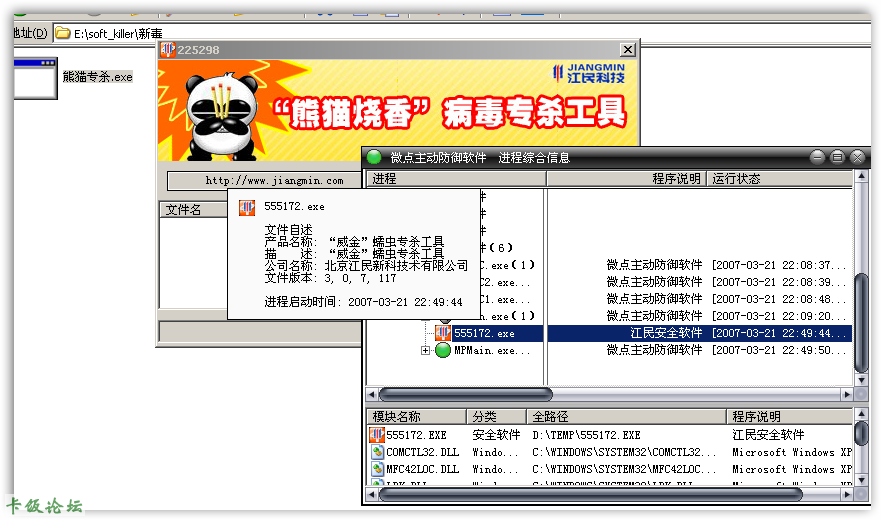Click the address bar path field
Image resolution: width=882 pixels, height=521 pixels.
point(461,33)
